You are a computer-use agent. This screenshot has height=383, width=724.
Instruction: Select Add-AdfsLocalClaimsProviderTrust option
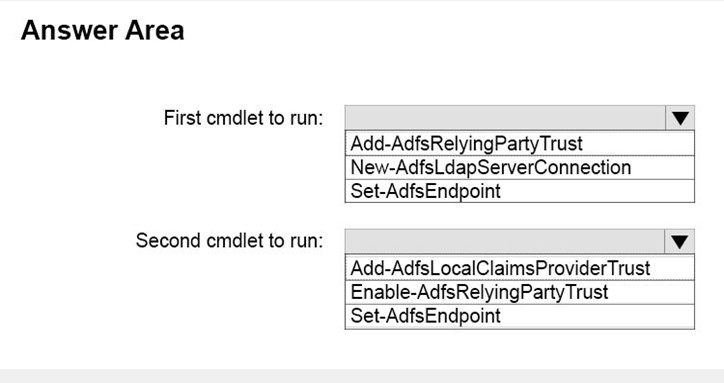click(519, 268)
